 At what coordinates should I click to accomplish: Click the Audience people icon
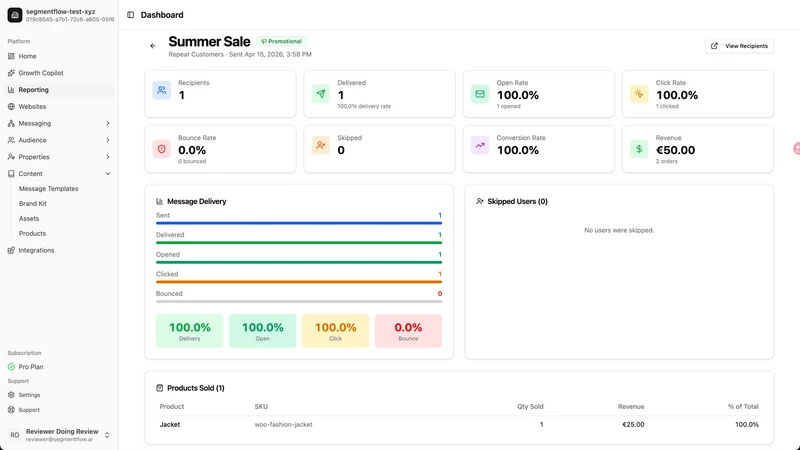point(11,140)
